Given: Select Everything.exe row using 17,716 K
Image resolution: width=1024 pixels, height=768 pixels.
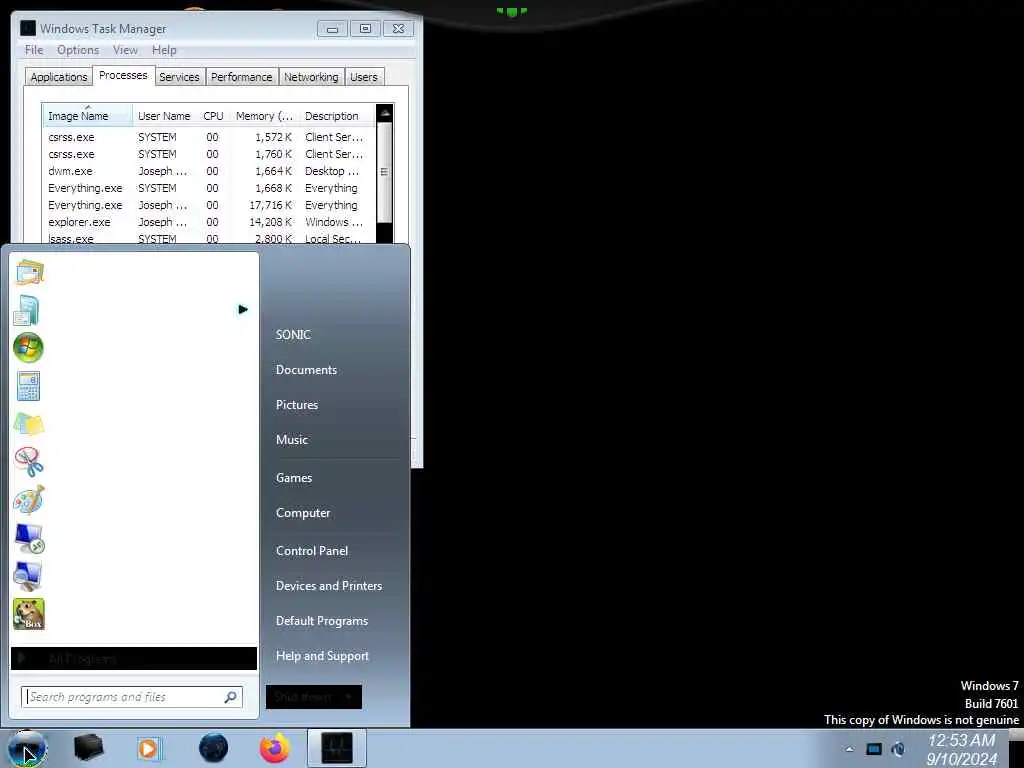Looking at the screenshot, I should pyautogui.click(x=209, y=205).
